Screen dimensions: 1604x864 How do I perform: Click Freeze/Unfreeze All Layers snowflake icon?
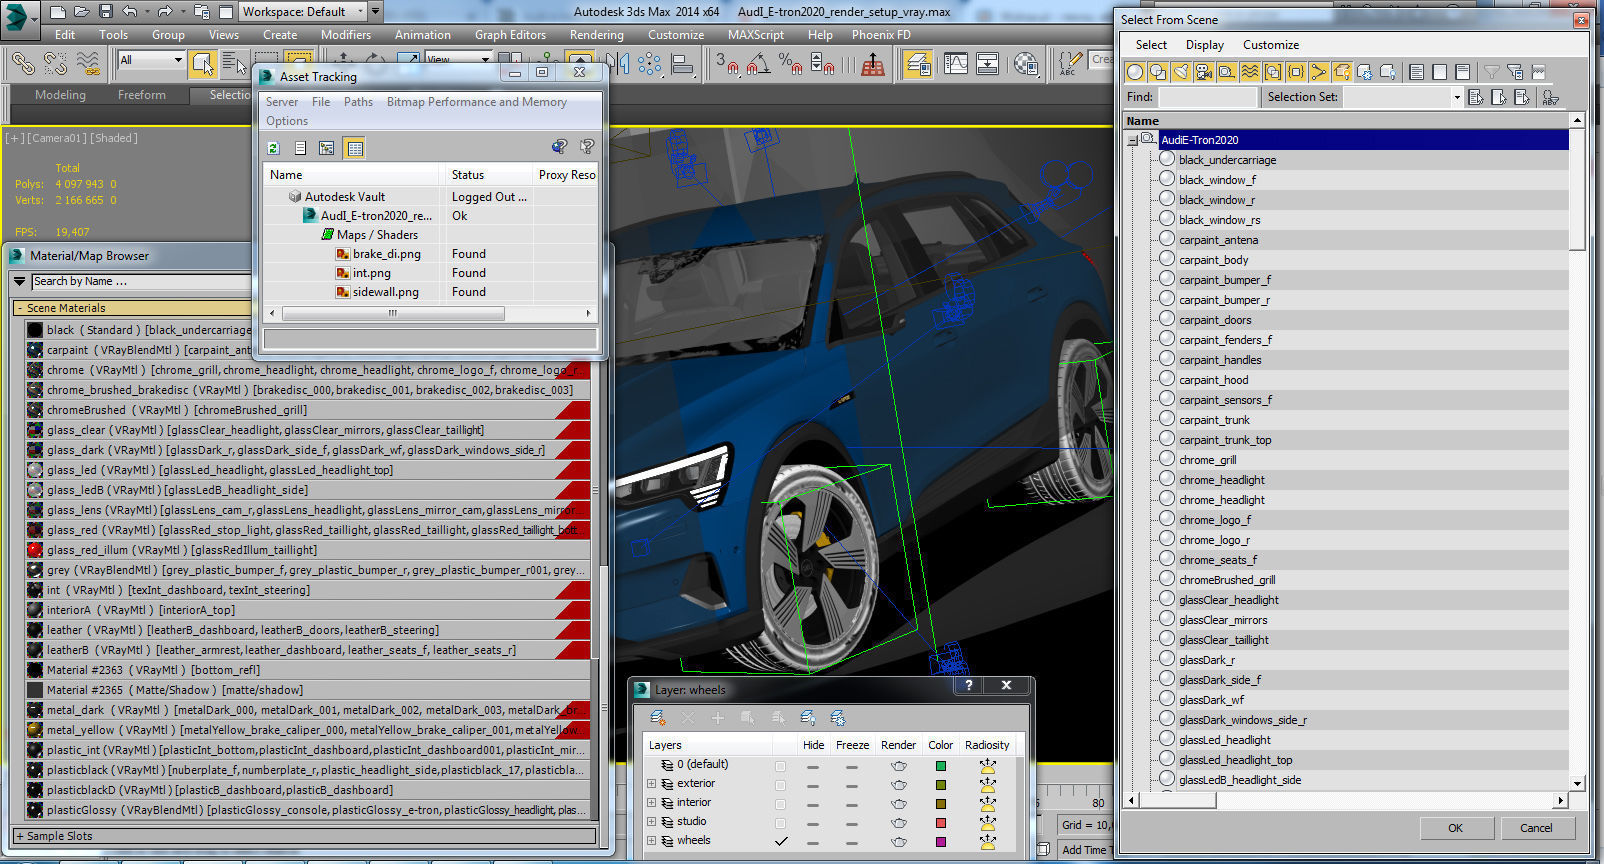[x=838, y=718]
